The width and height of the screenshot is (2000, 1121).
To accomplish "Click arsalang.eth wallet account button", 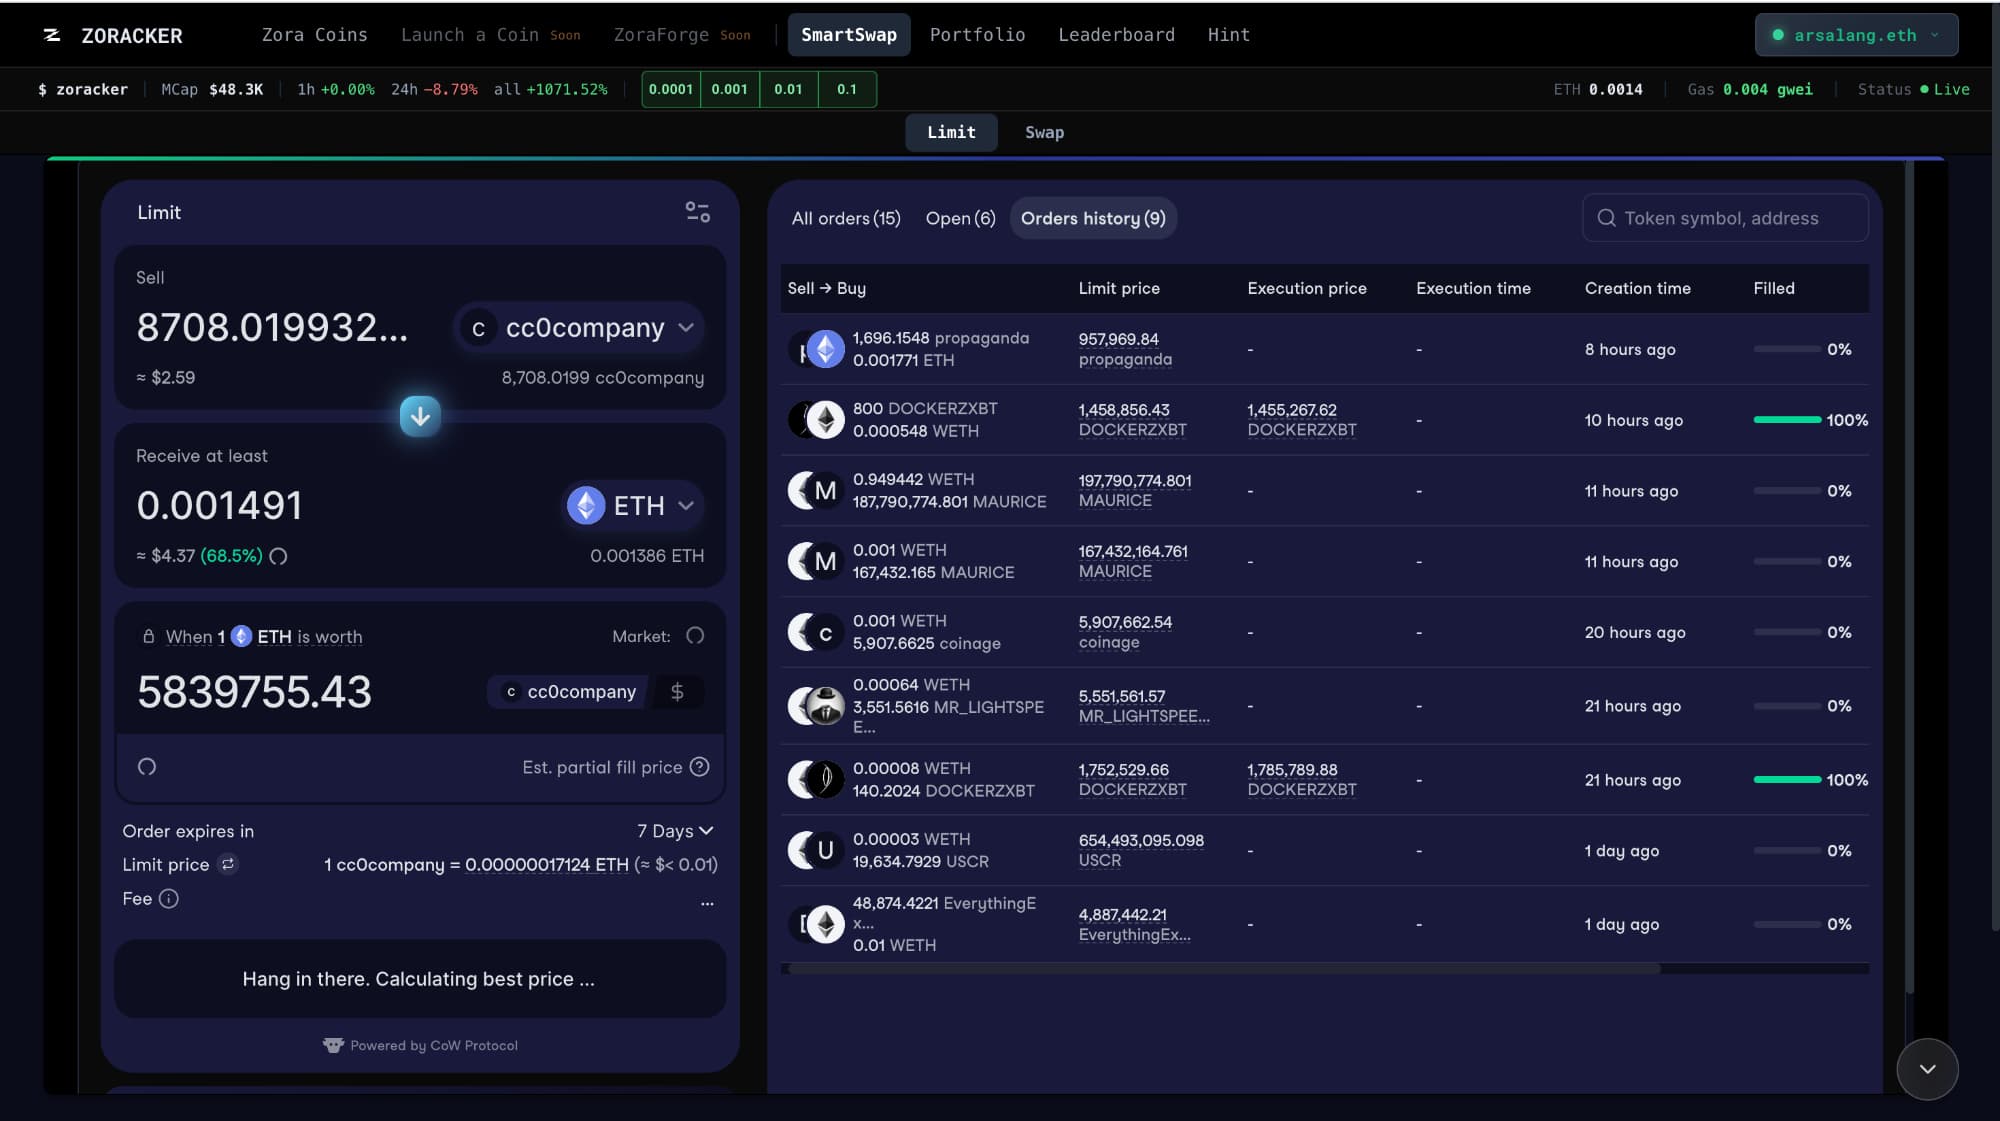I will [x=1855, y=35].
